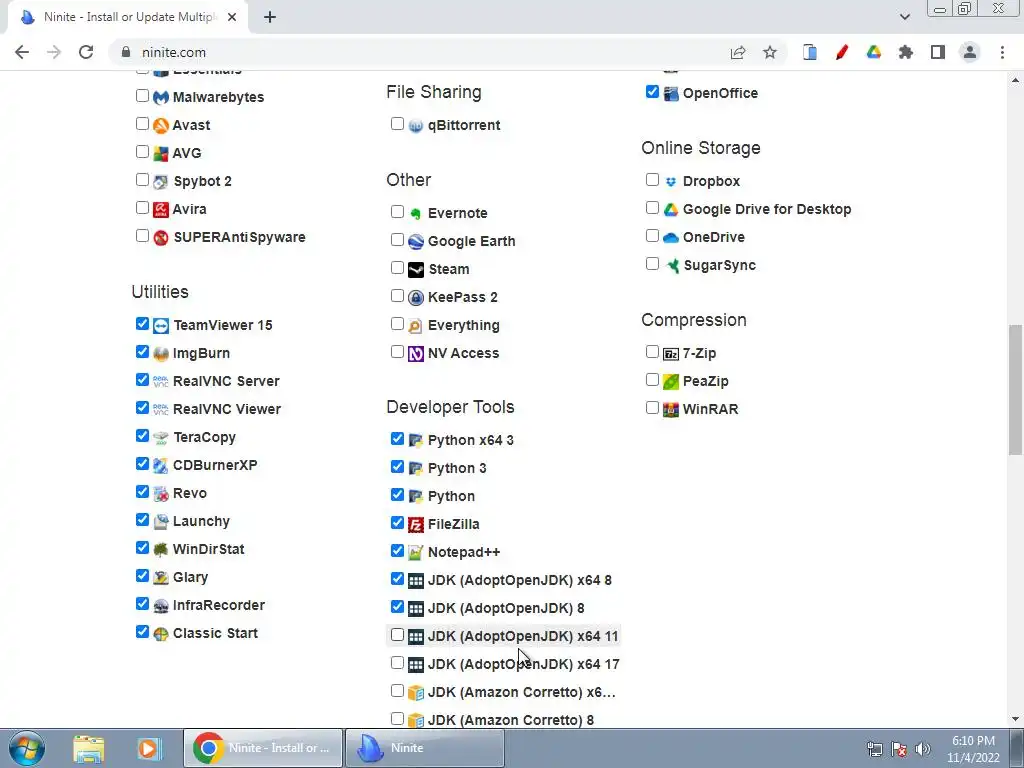Open the Chrome three-dot menu
The width and height of the screenshot is (1024, 768).
click(1002, 52)
